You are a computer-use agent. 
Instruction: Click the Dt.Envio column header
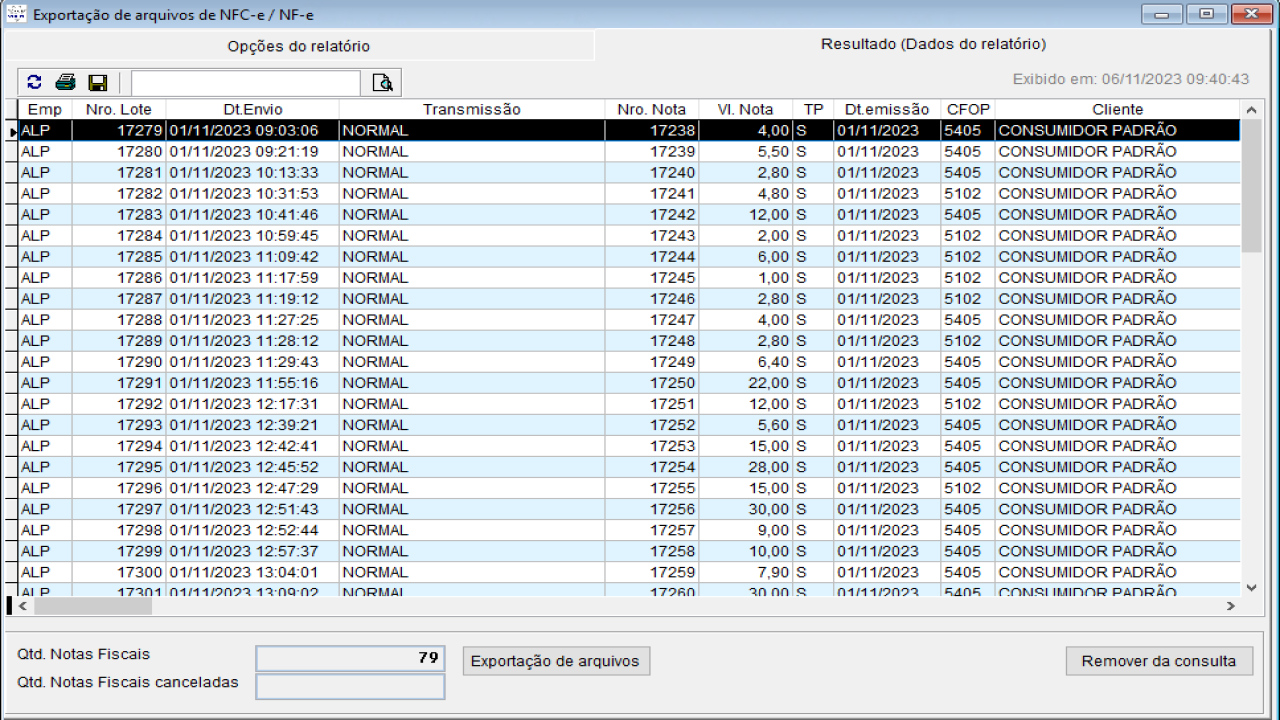pos(252,110)
